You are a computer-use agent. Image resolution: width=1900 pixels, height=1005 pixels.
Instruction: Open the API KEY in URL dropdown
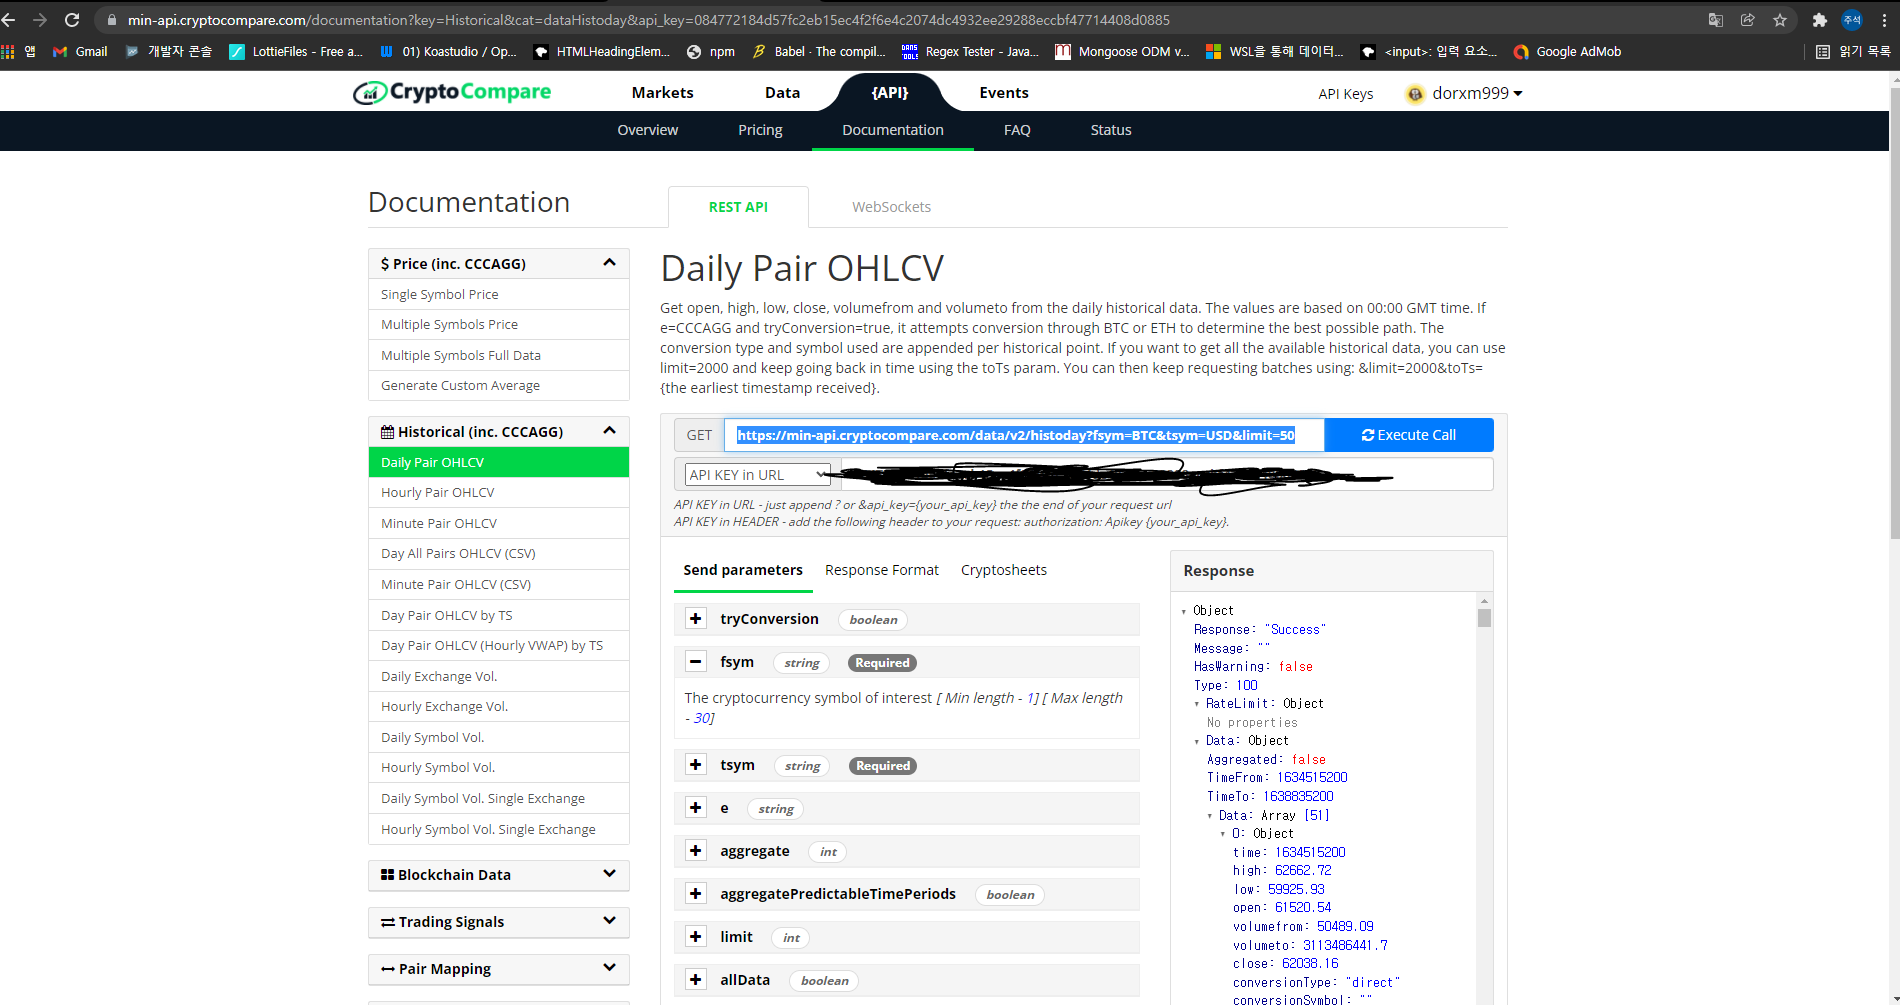[x=757, y=475]
